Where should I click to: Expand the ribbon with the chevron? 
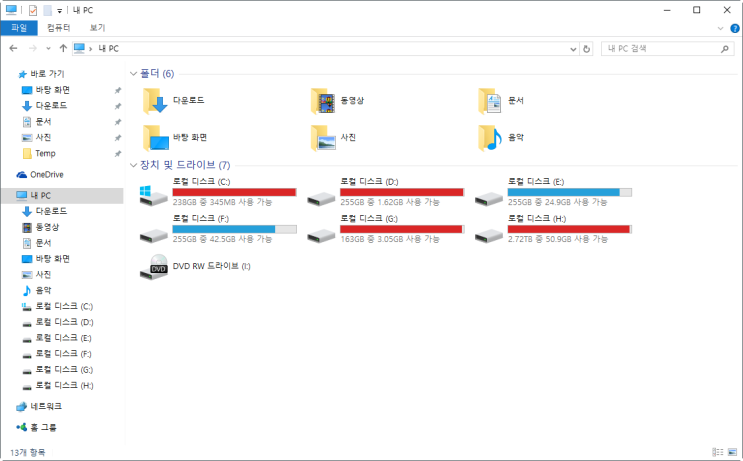click(x=720, y=28)
